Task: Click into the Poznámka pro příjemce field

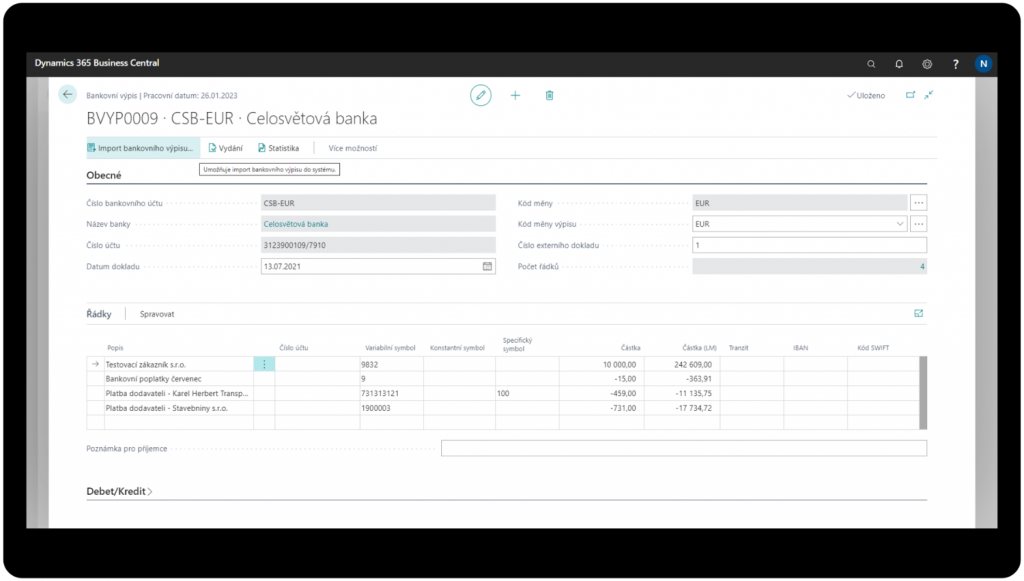Action: [684, 448]
